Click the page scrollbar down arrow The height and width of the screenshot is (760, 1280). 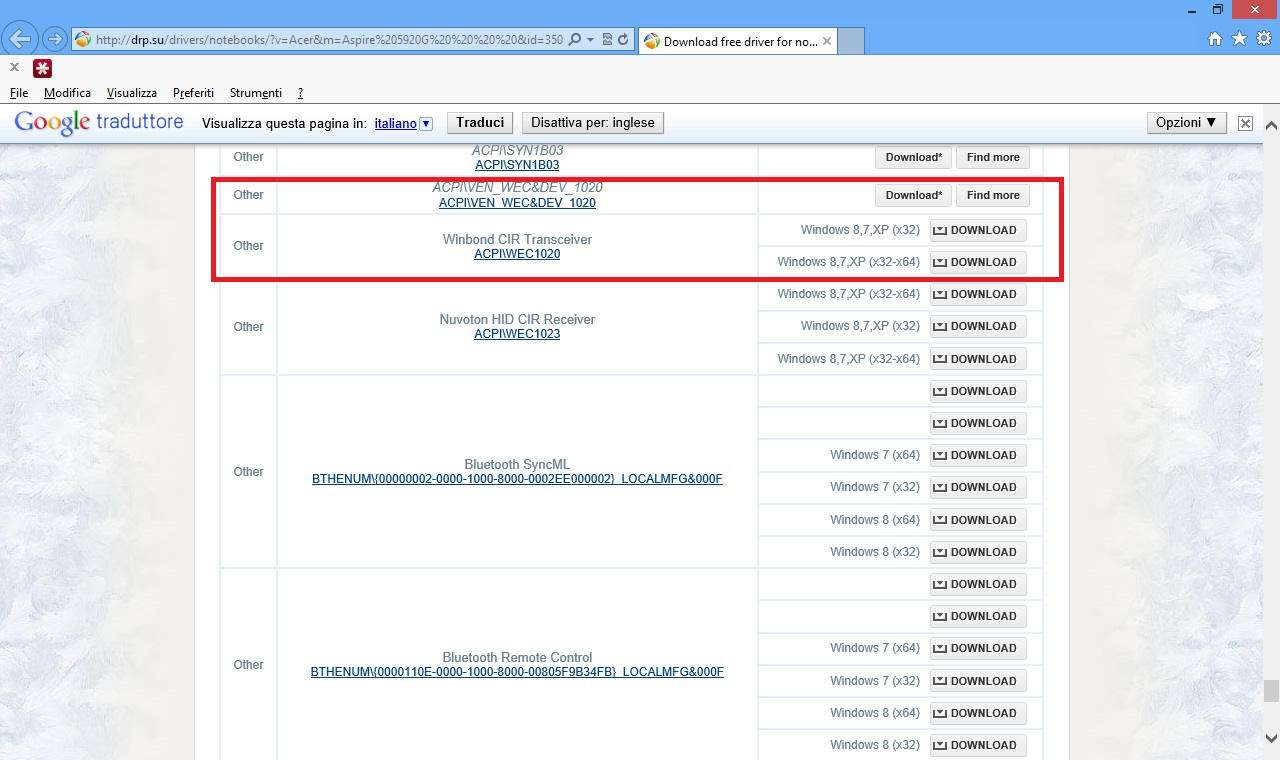1271,739
